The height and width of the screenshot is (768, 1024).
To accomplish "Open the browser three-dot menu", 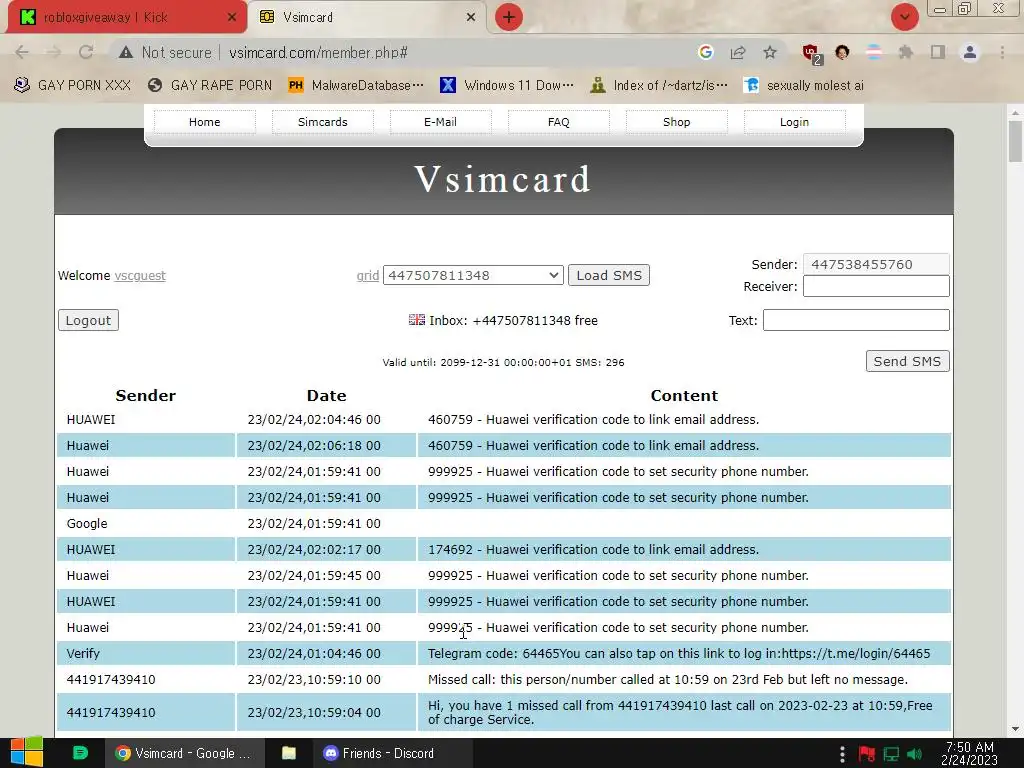I will click(x=1002, y=52).
